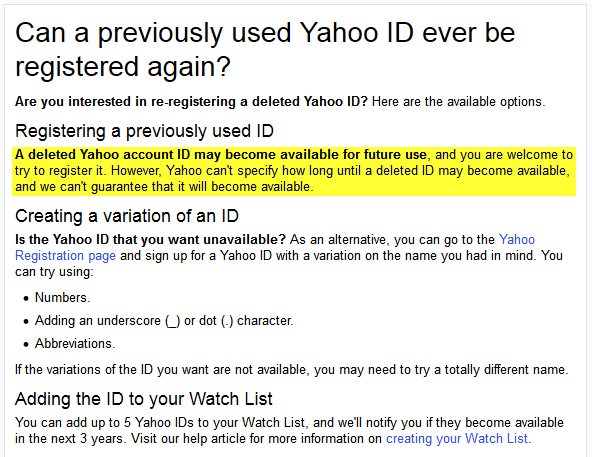Click the main title about previously used Yahoo ID

click(265, 49)
